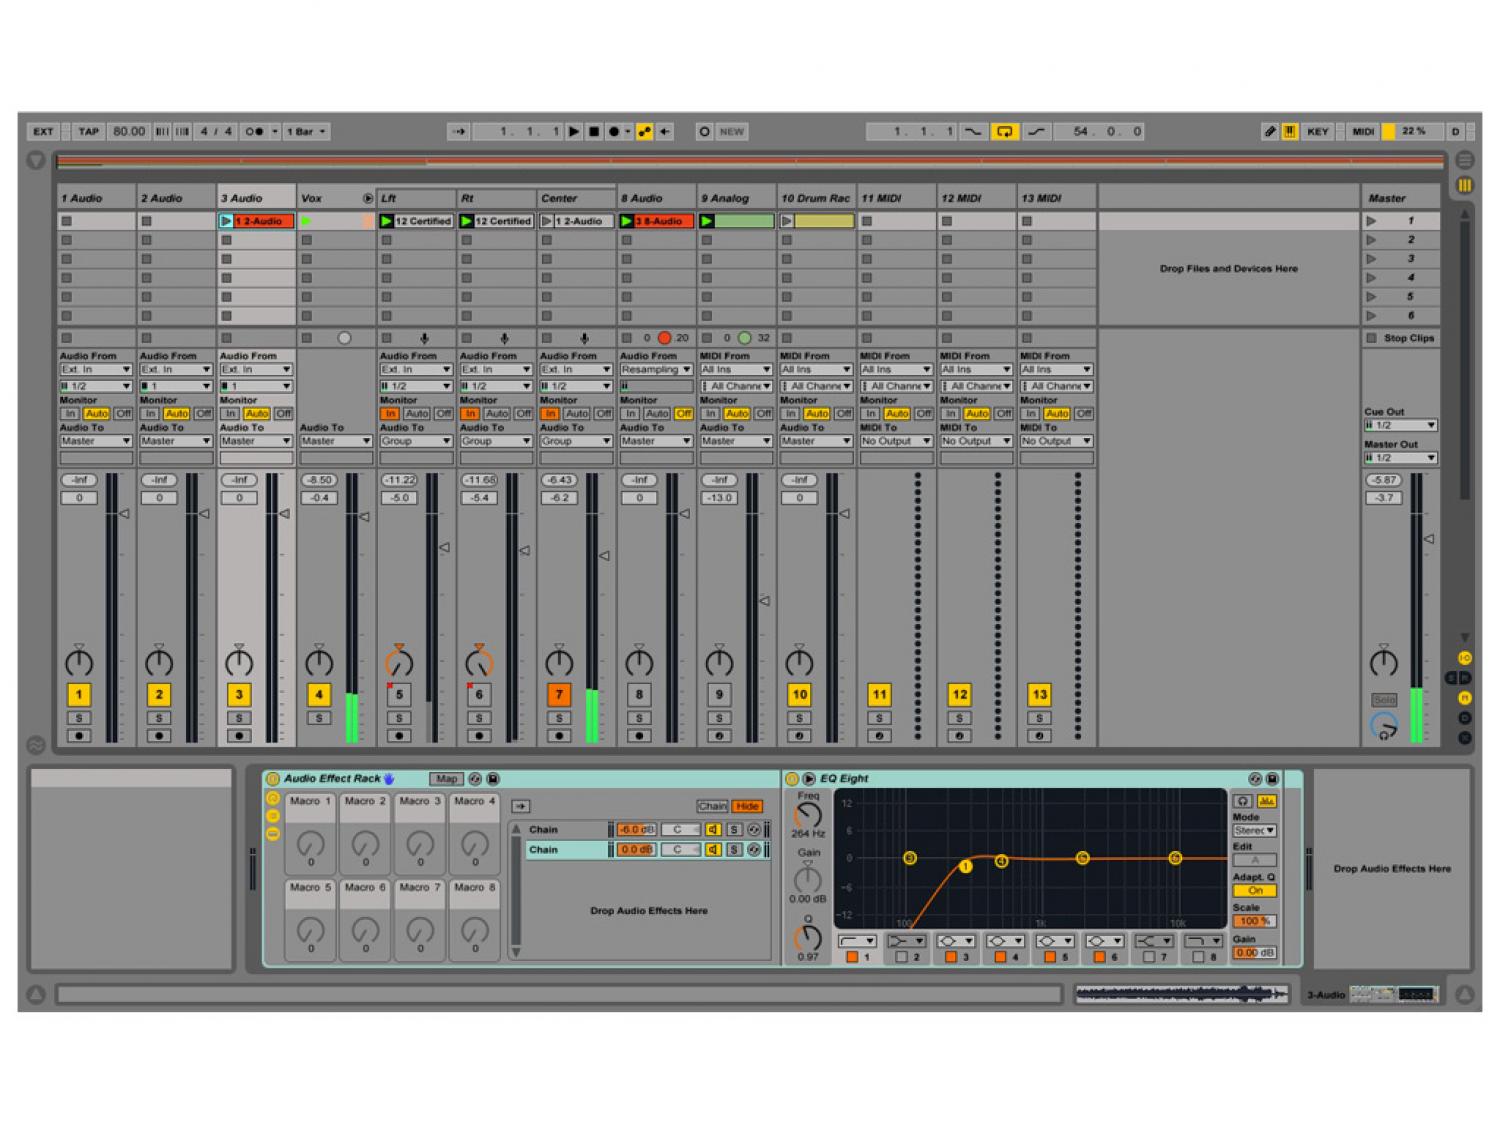
Task: Solo the 2 Audio track
Action: coord(159,718)
